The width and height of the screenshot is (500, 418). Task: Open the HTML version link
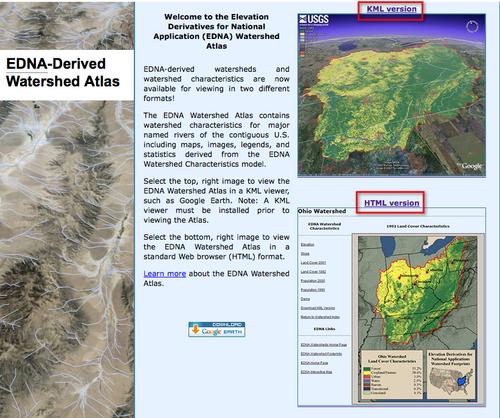click(x=391, y=203)
